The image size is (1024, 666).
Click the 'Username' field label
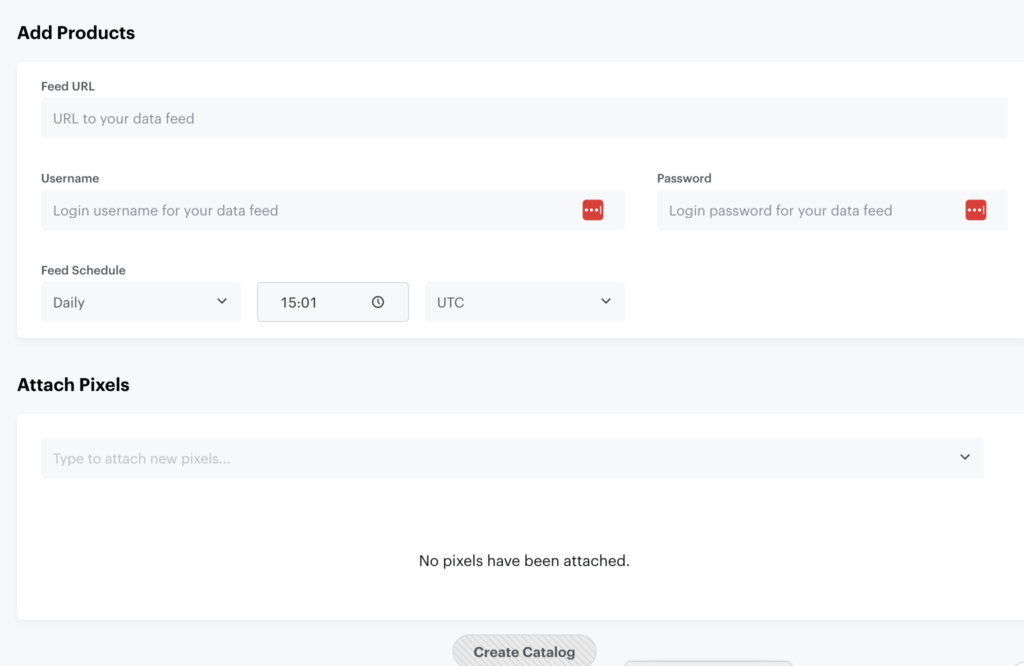[x=70, y=178]
